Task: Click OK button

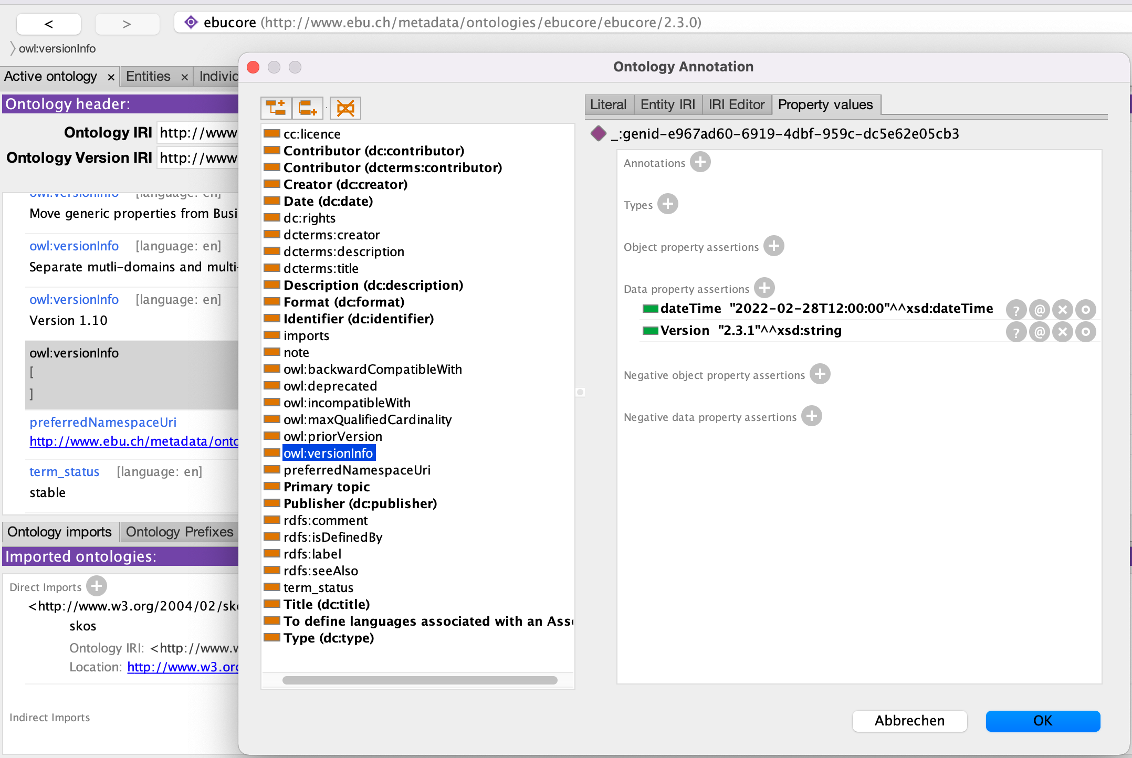Action: (1042, 720)
